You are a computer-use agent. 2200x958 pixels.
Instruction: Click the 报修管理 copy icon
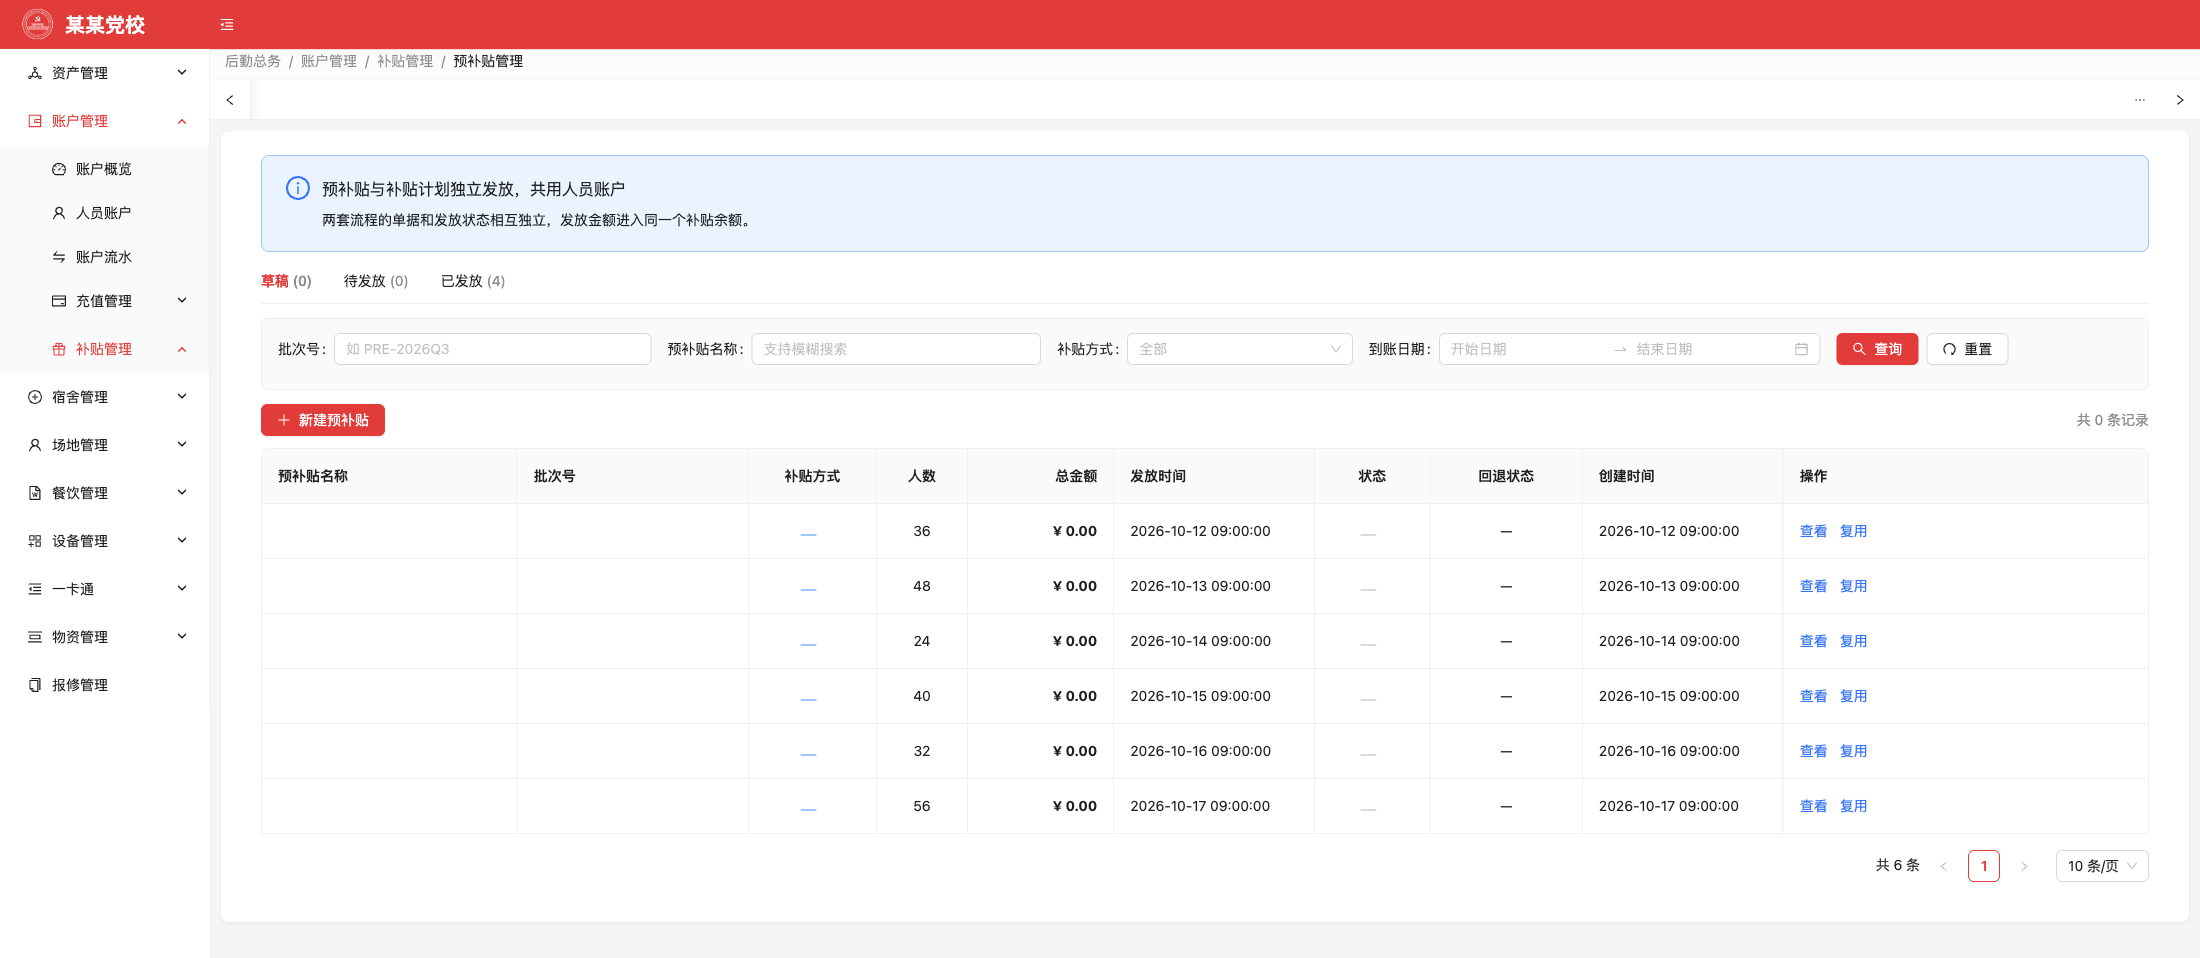click(35, 685)
